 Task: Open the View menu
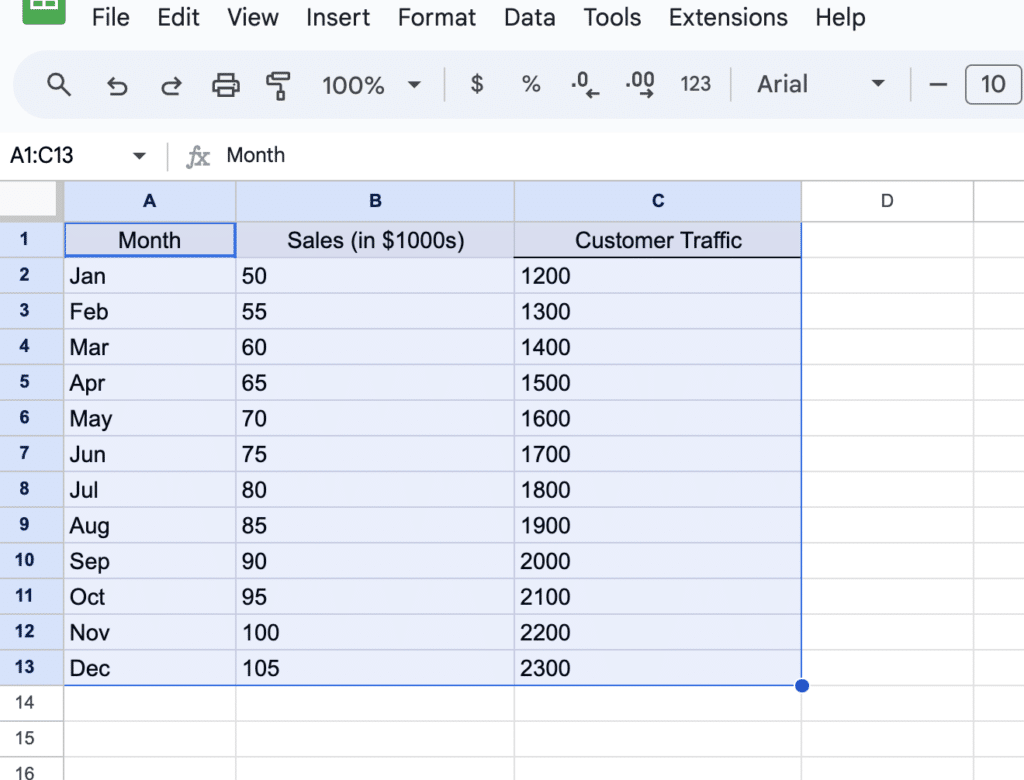point(253,17)
